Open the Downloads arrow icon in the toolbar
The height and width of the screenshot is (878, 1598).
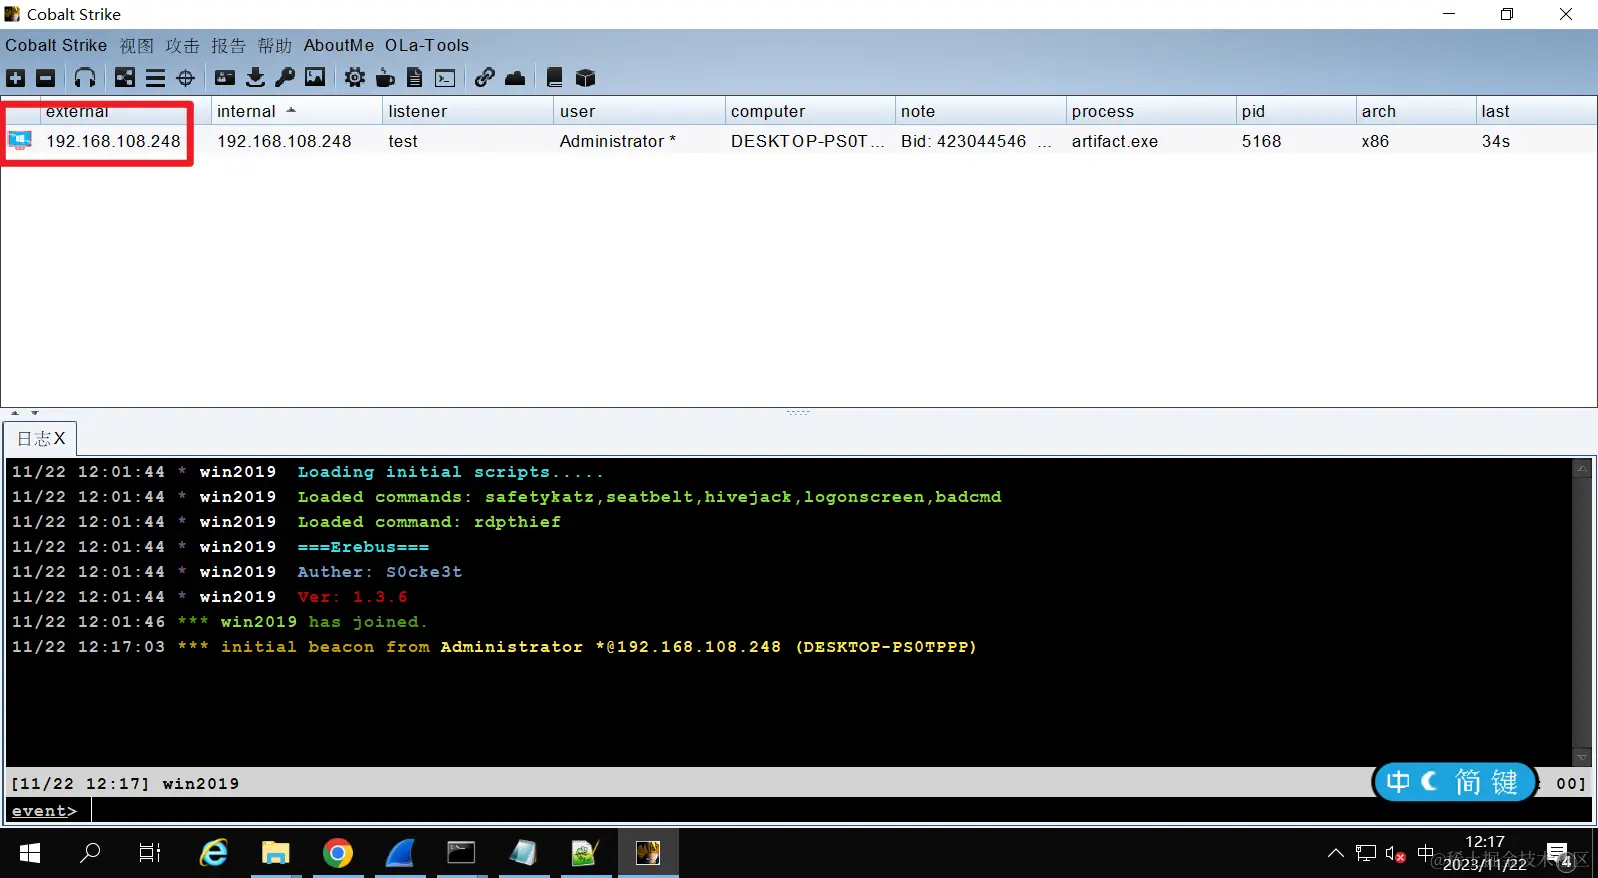[255, 78]
